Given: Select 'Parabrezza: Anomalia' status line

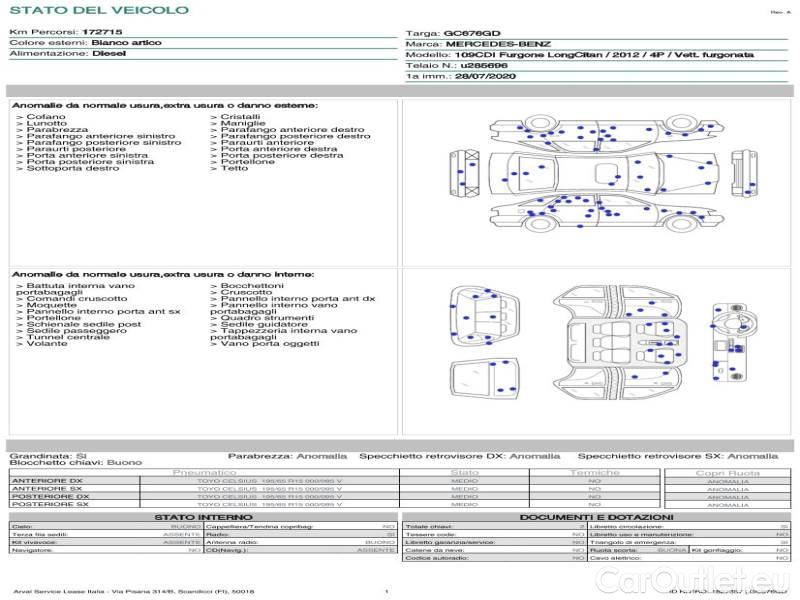Looking at the screenshot, I should (x=287, y=456).
